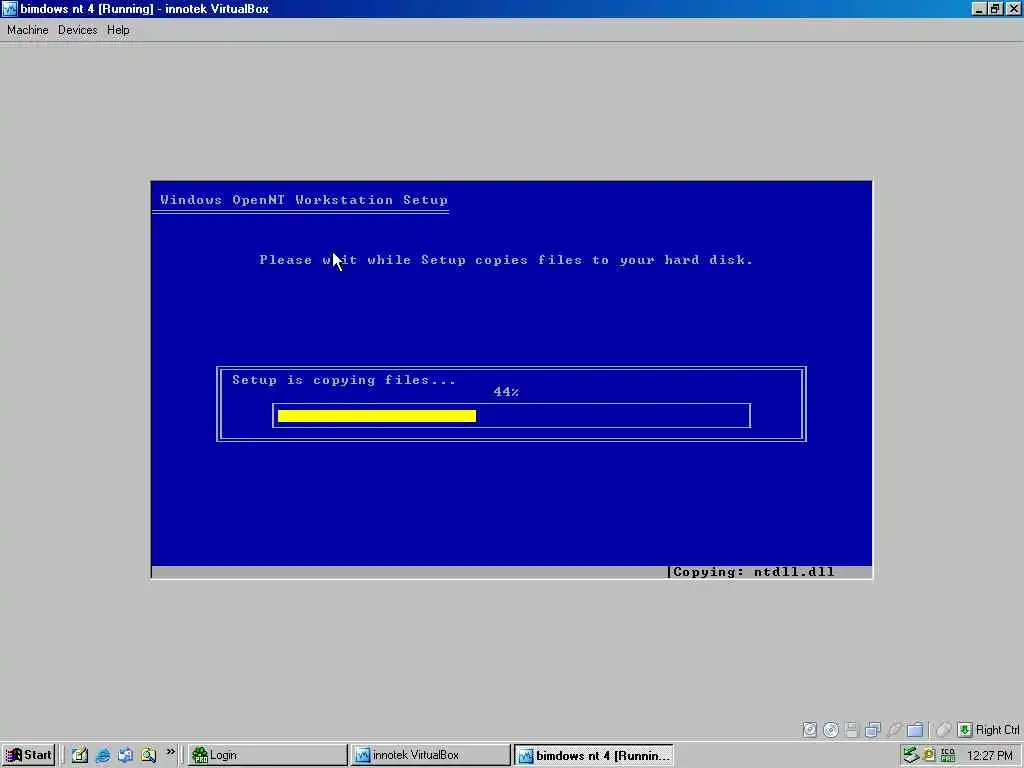Select the bimdows nt 4 taskbar button
The width and height of the screenshot is (1024, 768).
pyautogui.click(x=594, y=755)
